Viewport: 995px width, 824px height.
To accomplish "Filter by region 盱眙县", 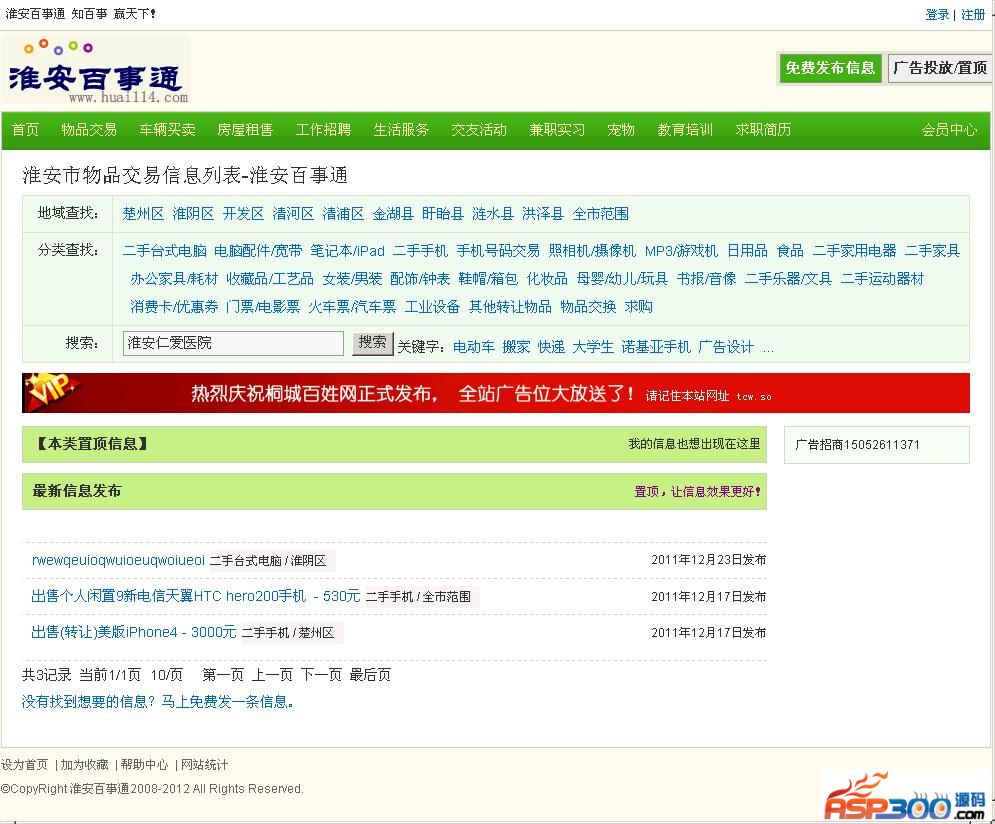I will (443, 214).
